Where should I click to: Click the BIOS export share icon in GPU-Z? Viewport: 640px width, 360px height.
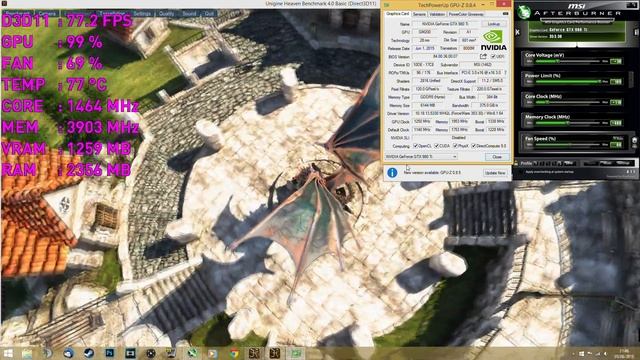tap(483, 56)
